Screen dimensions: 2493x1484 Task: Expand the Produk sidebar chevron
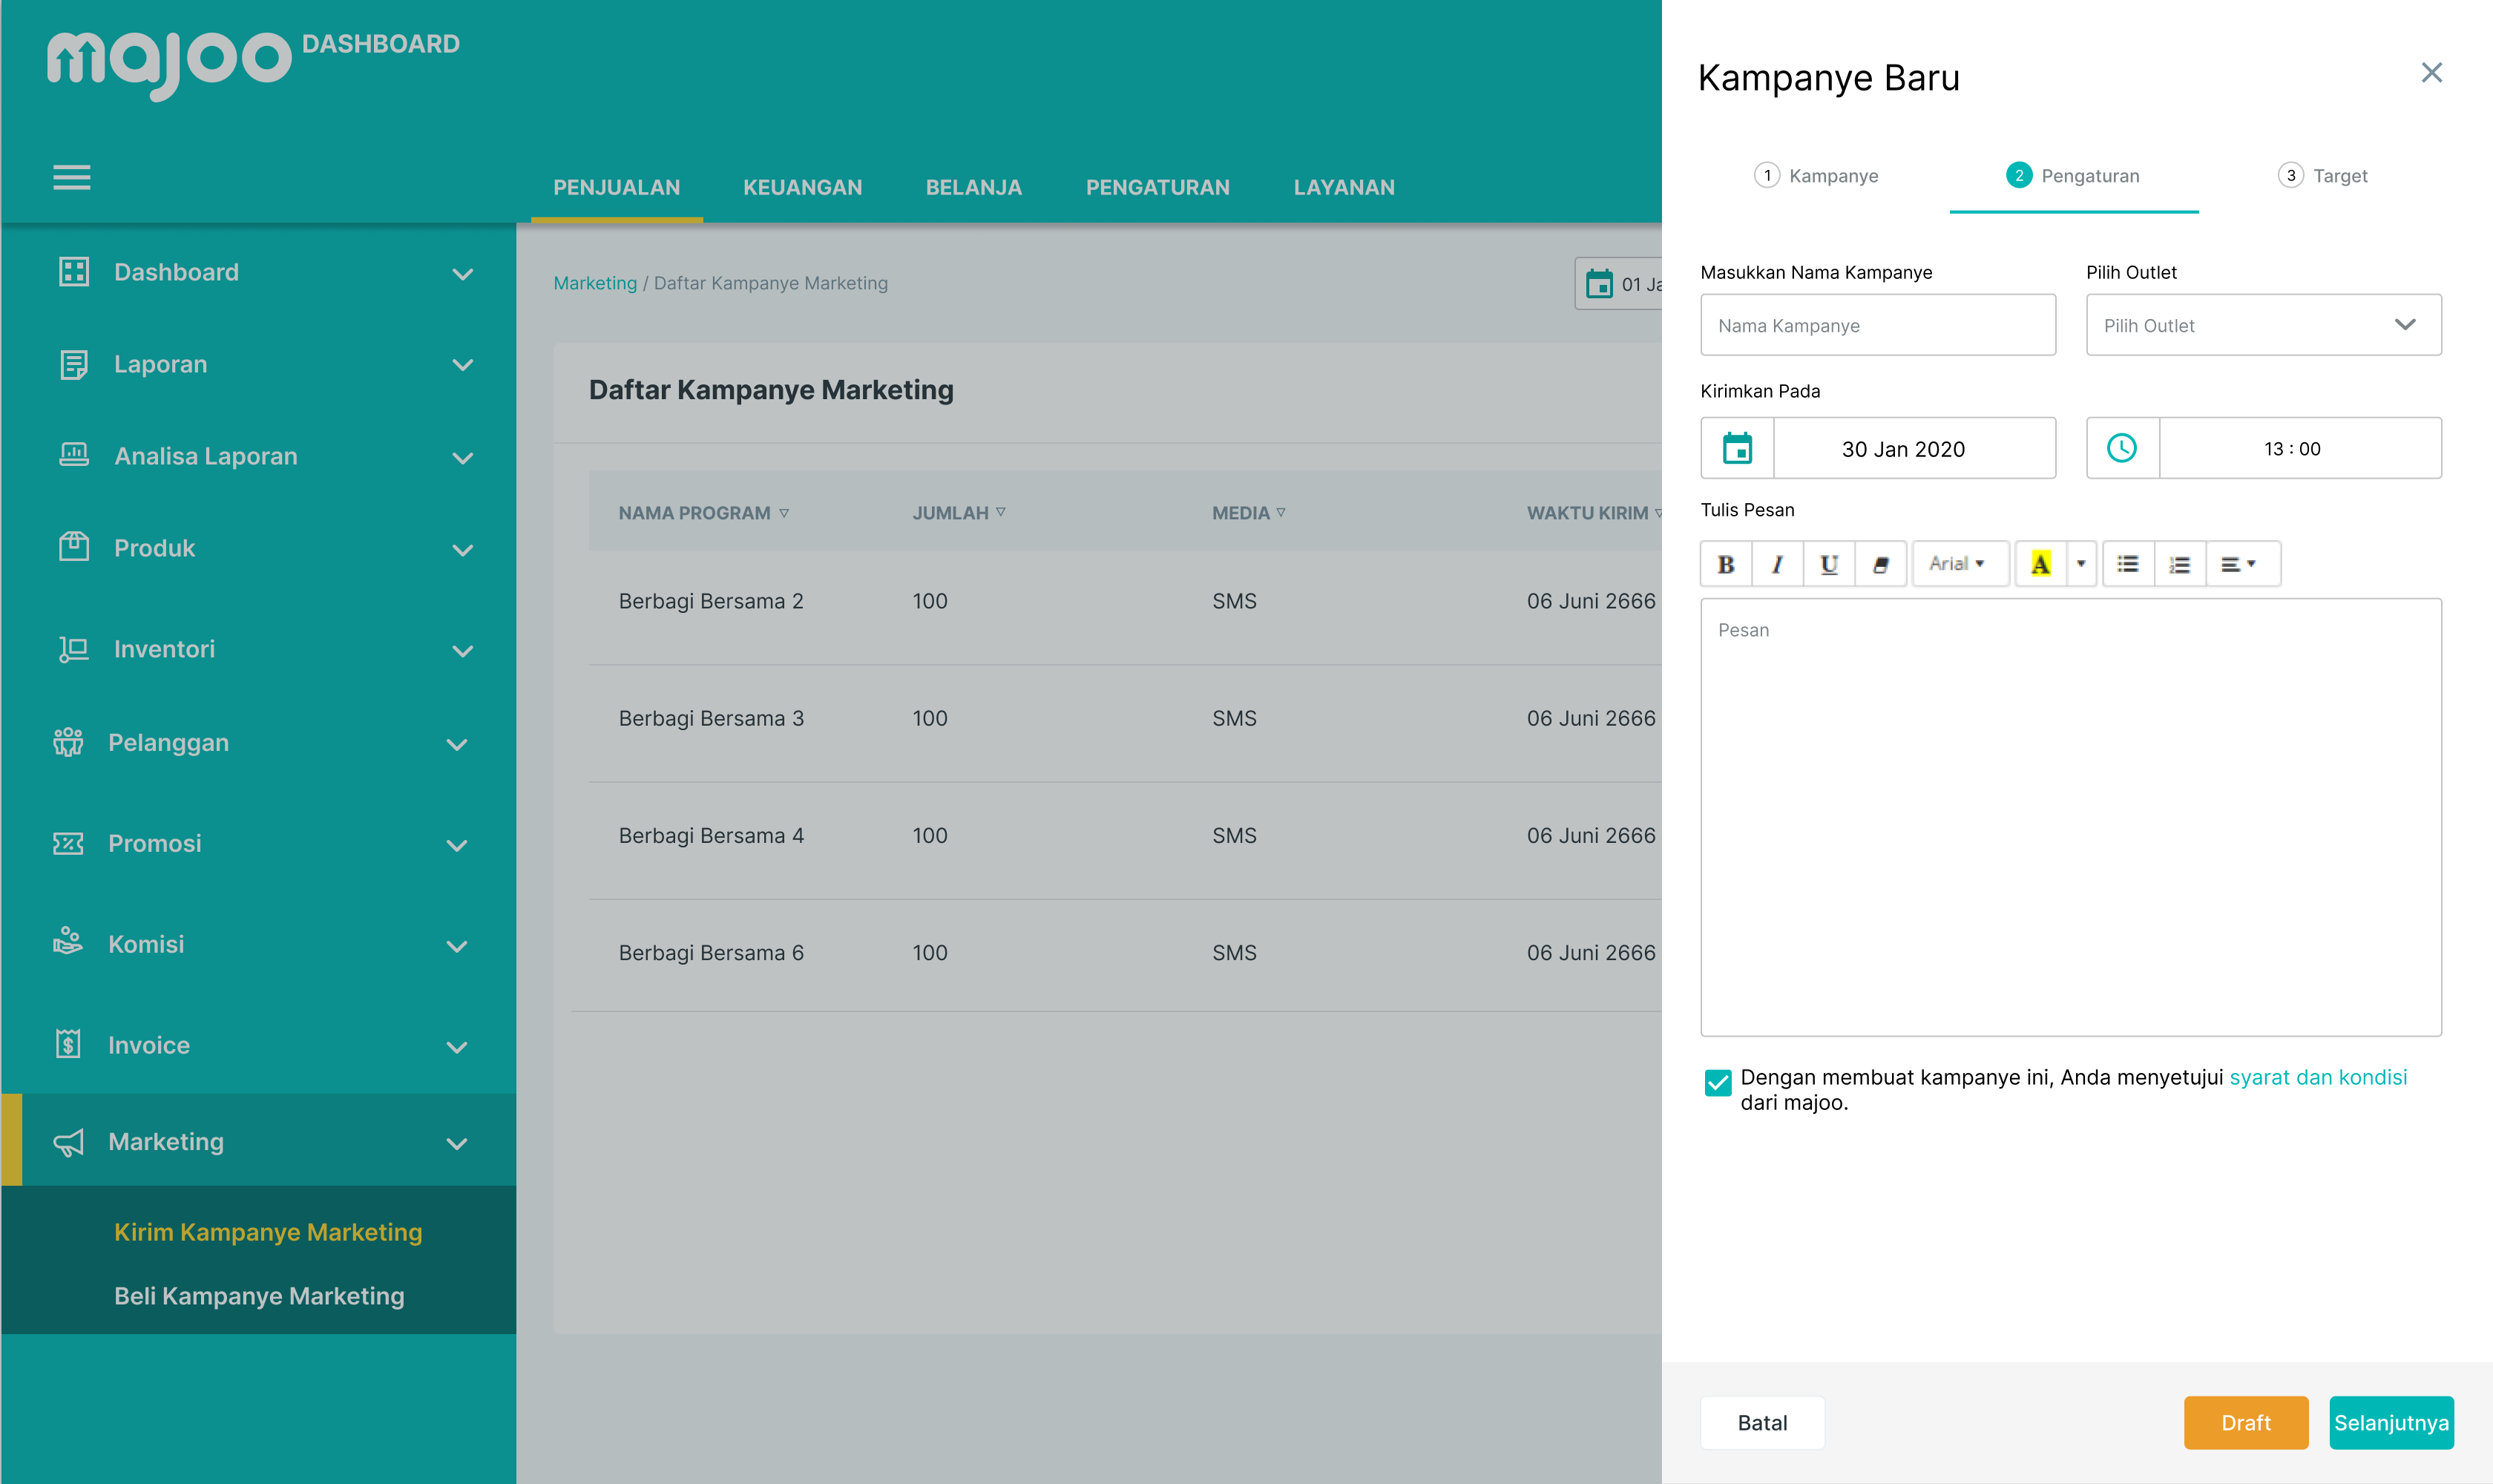[462, 550]
